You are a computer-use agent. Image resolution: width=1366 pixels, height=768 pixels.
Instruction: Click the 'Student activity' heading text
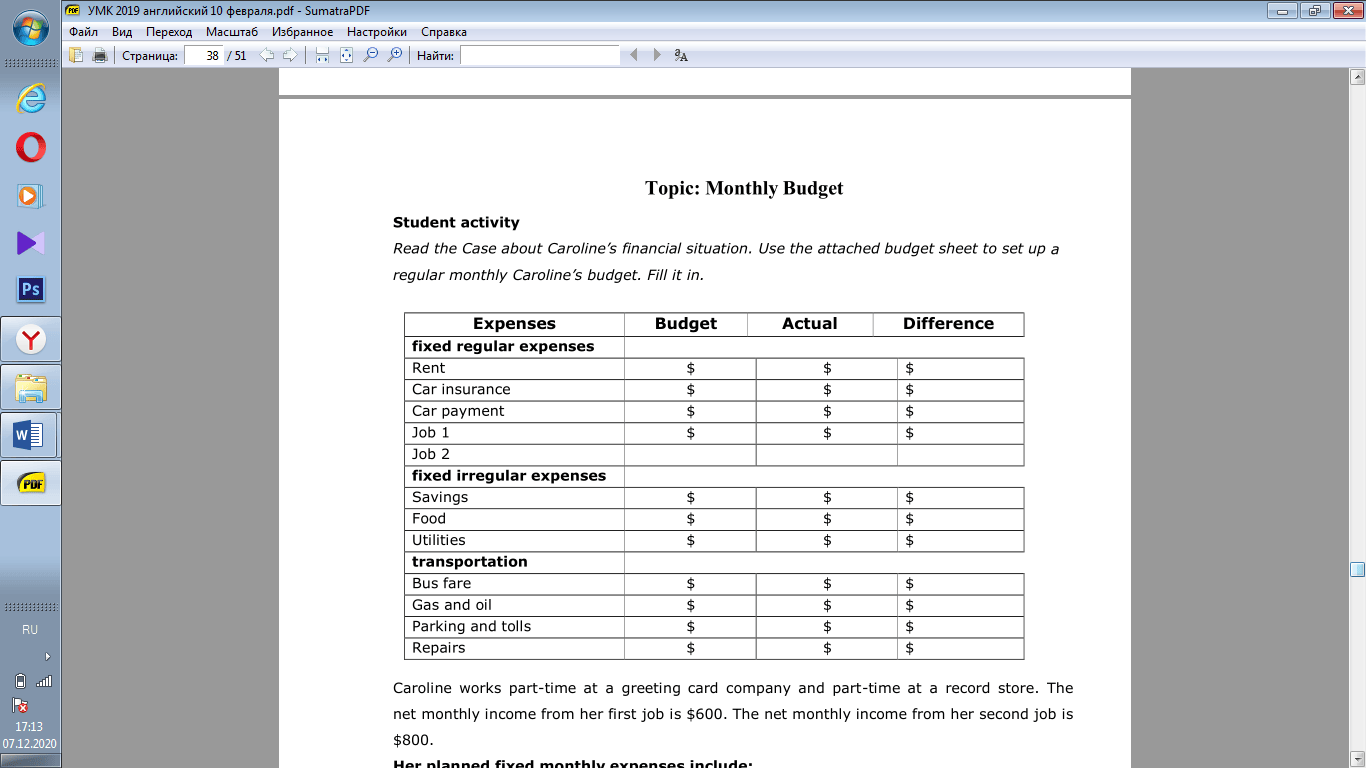point(456,223)
